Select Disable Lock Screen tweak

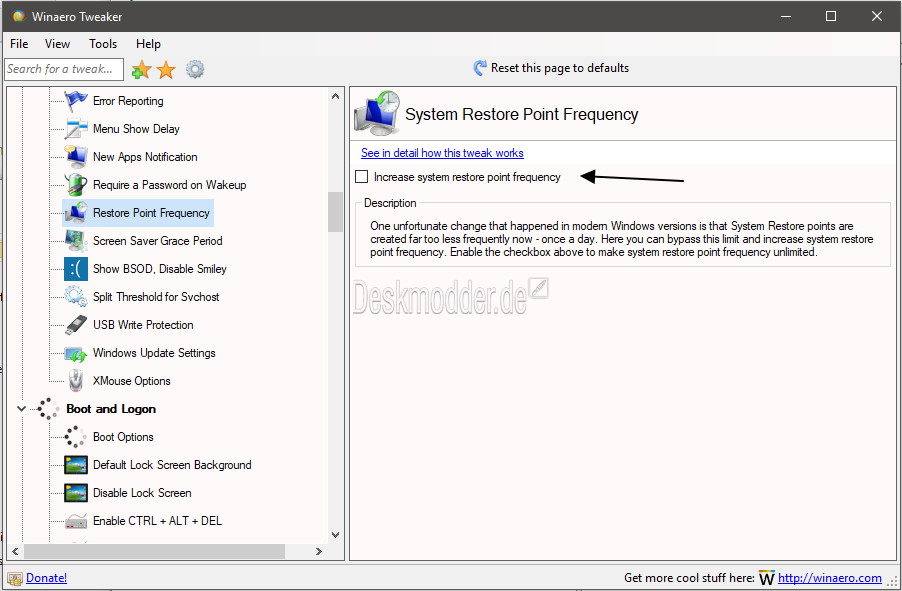point(142,493)
